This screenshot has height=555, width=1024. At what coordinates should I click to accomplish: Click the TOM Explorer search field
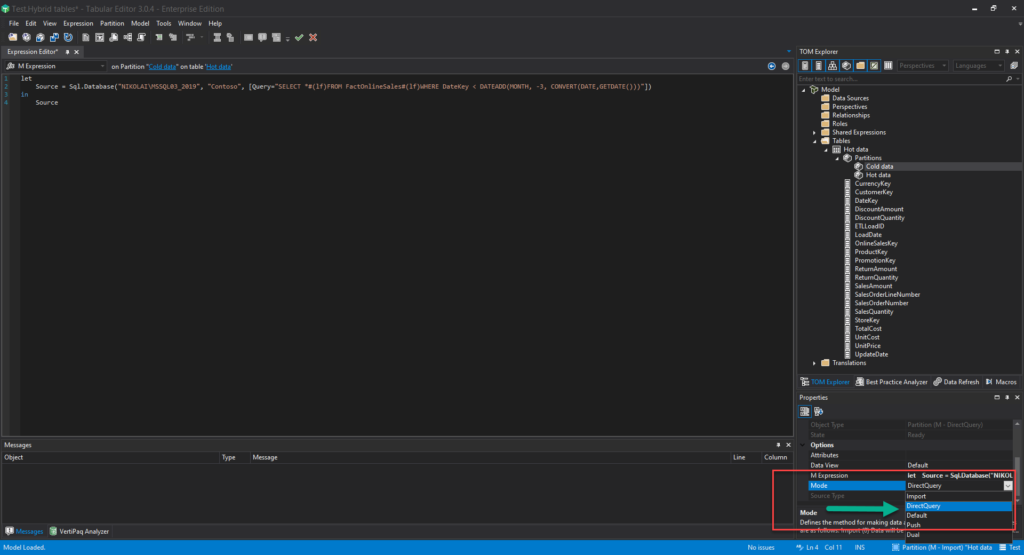(901, 79)
